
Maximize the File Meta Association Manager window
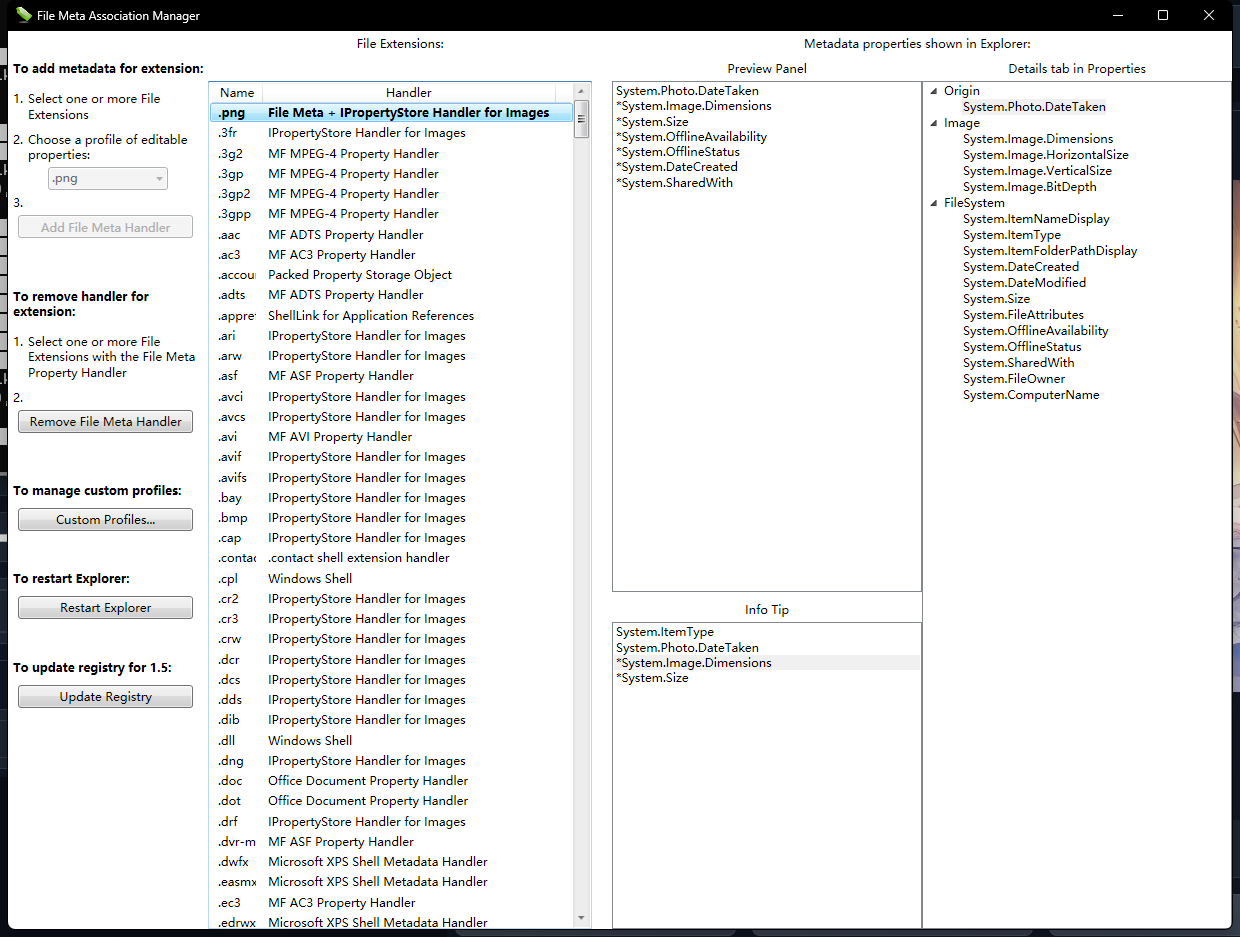1163,15
